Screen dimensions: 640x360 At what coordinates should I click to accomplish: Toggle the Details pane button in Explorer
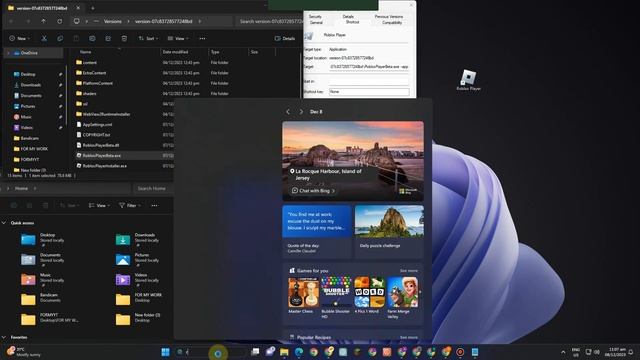pyautogui.click(x=285, y=38)
